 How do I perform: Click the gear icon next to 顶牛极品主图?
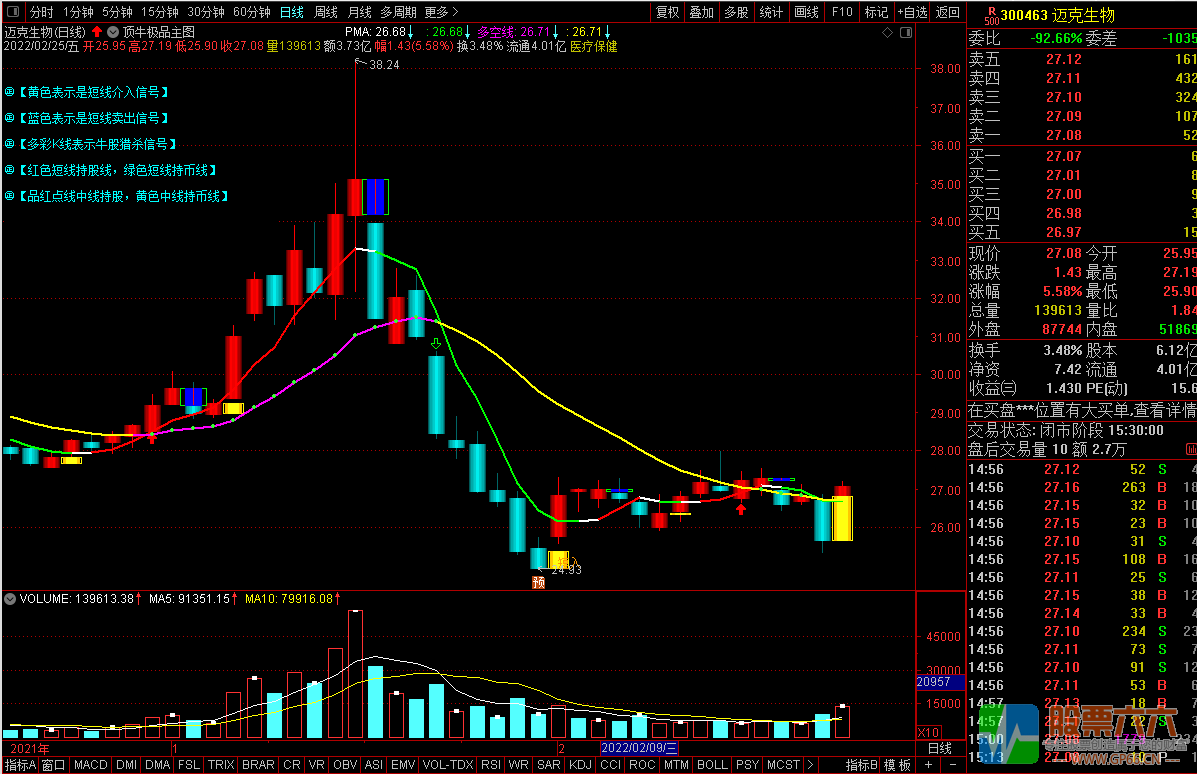112,32
